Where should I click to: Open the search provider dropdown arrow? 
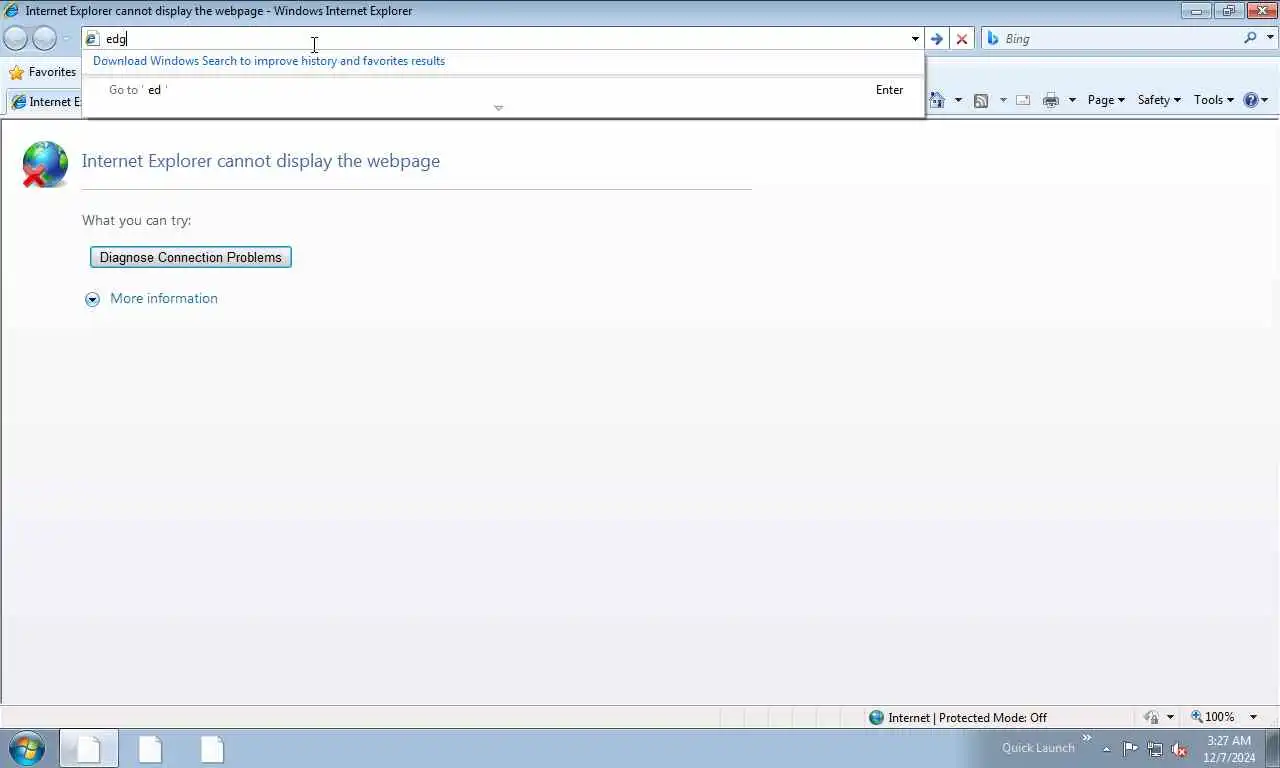1271,39
